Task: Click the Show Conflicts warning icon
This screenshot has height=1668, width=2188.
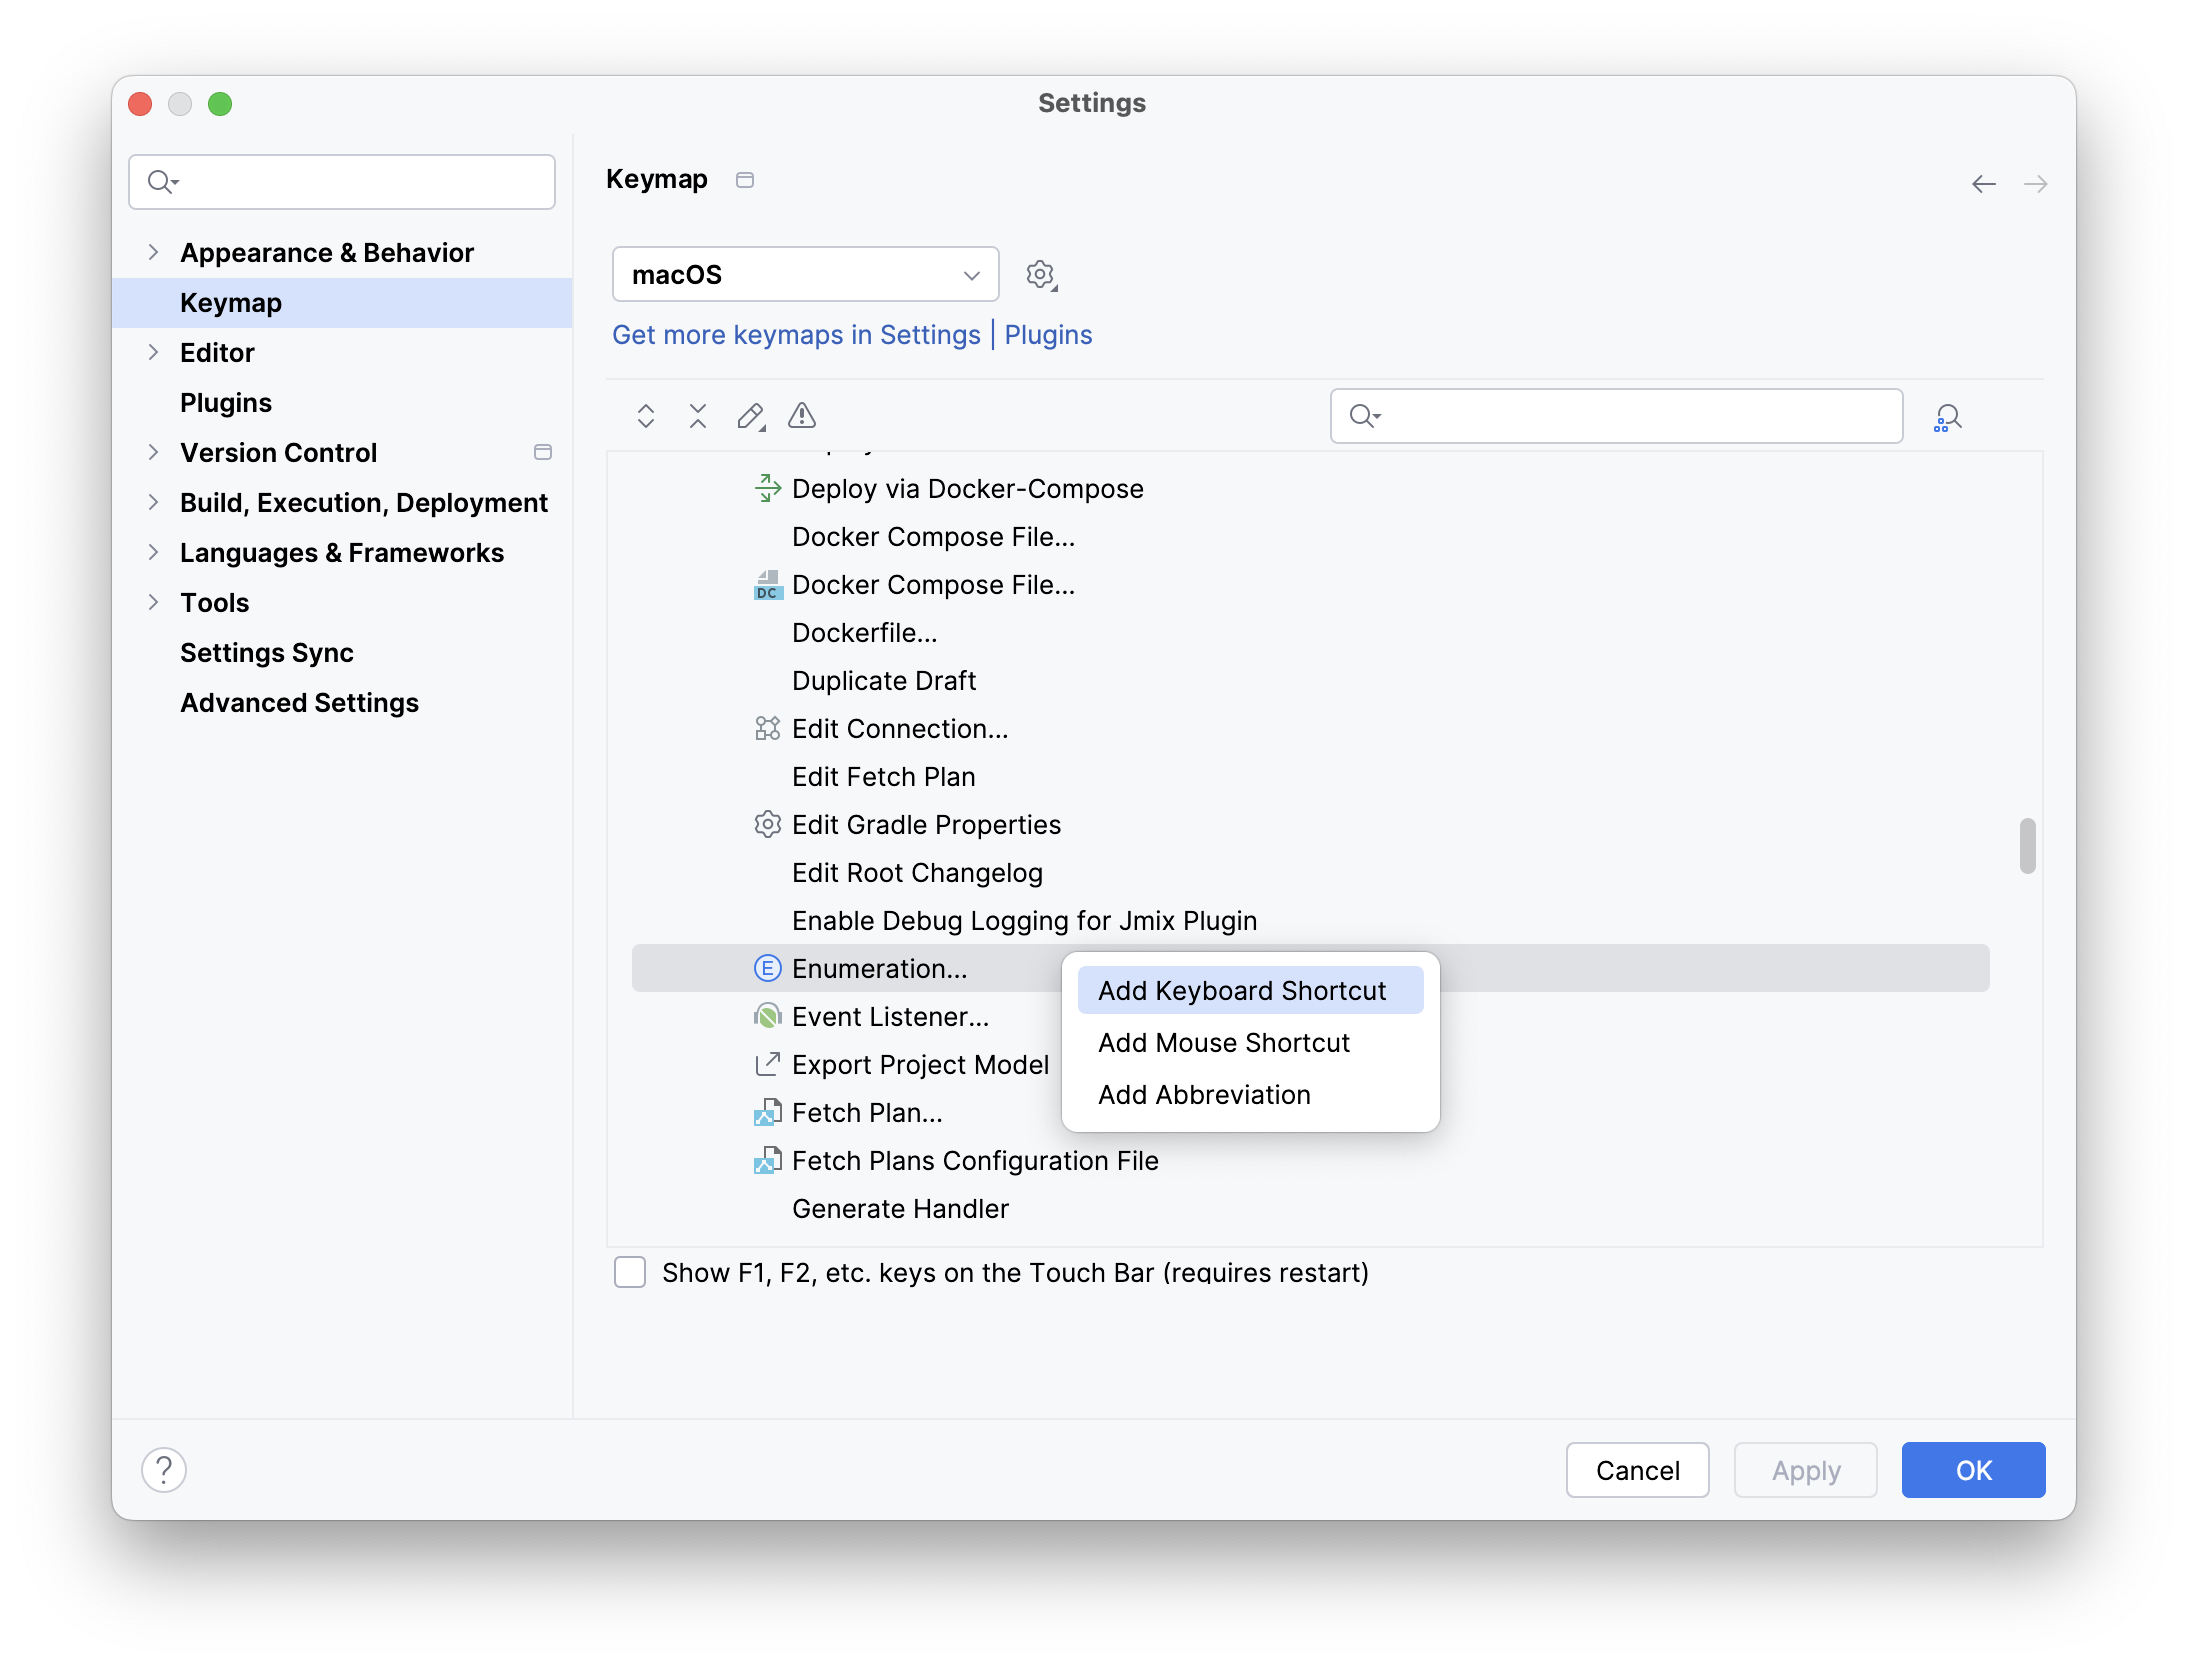Action: [x=802, y=416]
